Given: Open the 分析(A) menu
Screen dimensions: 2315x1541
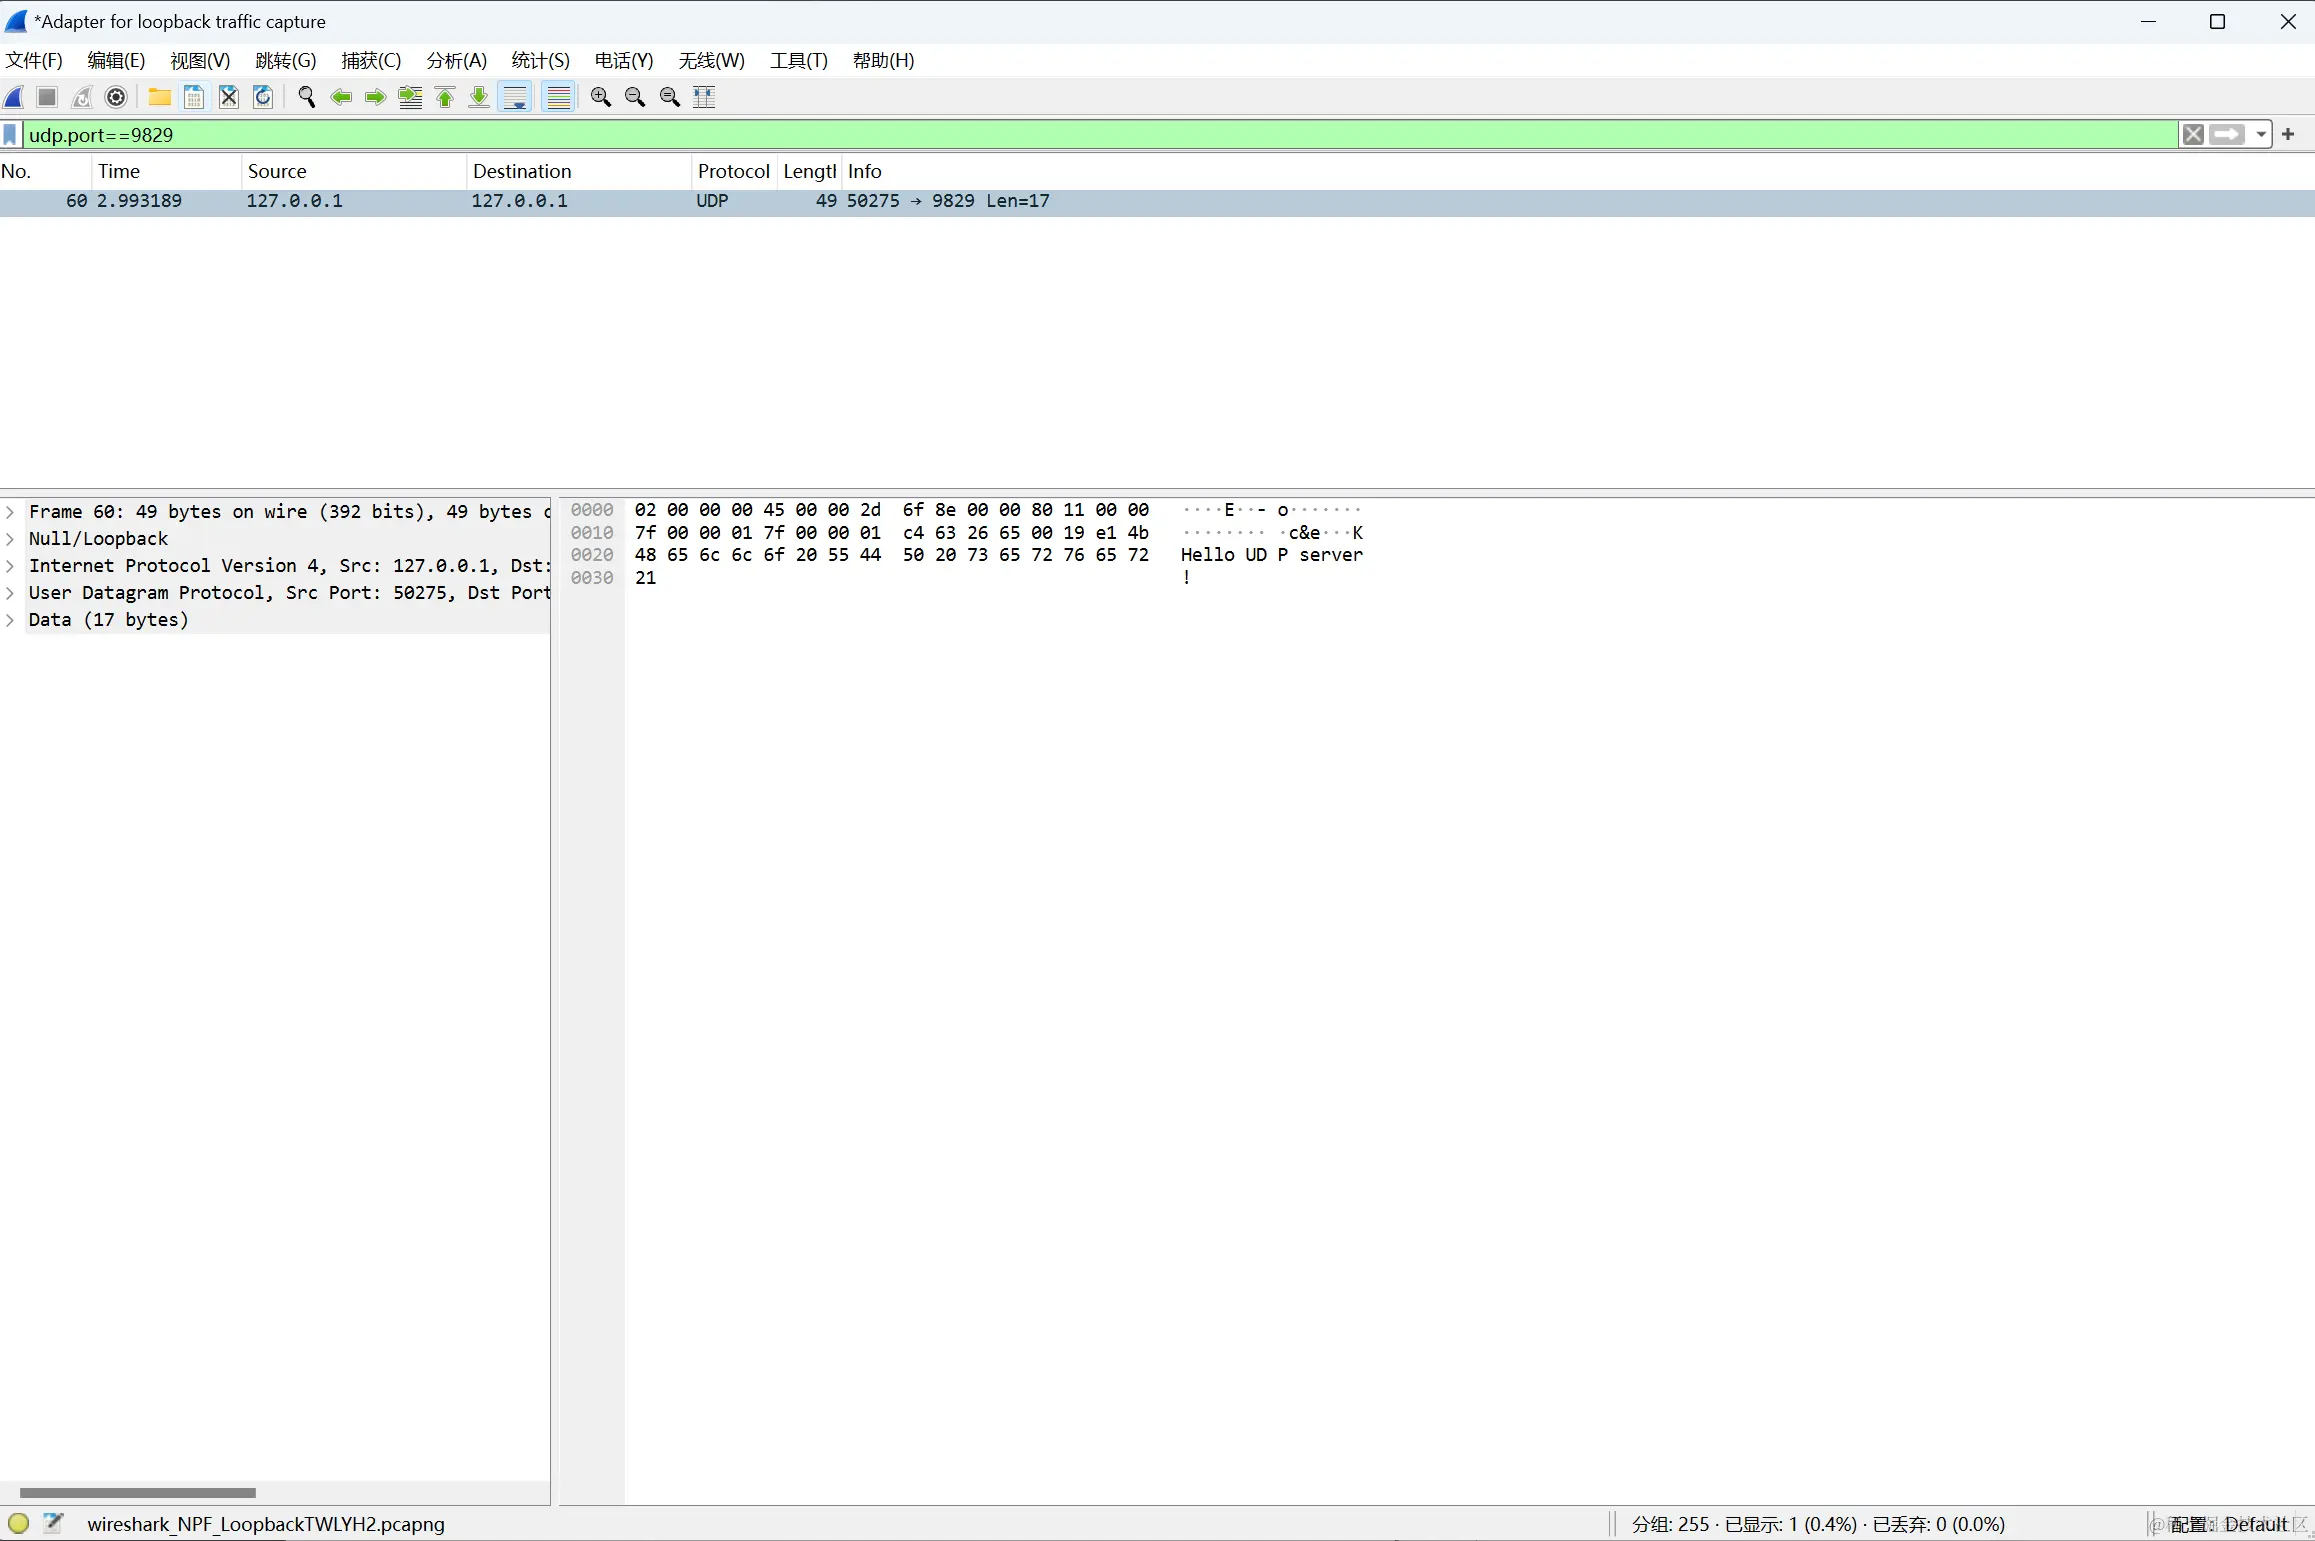Looking at the screenshot, I should 456,60.
